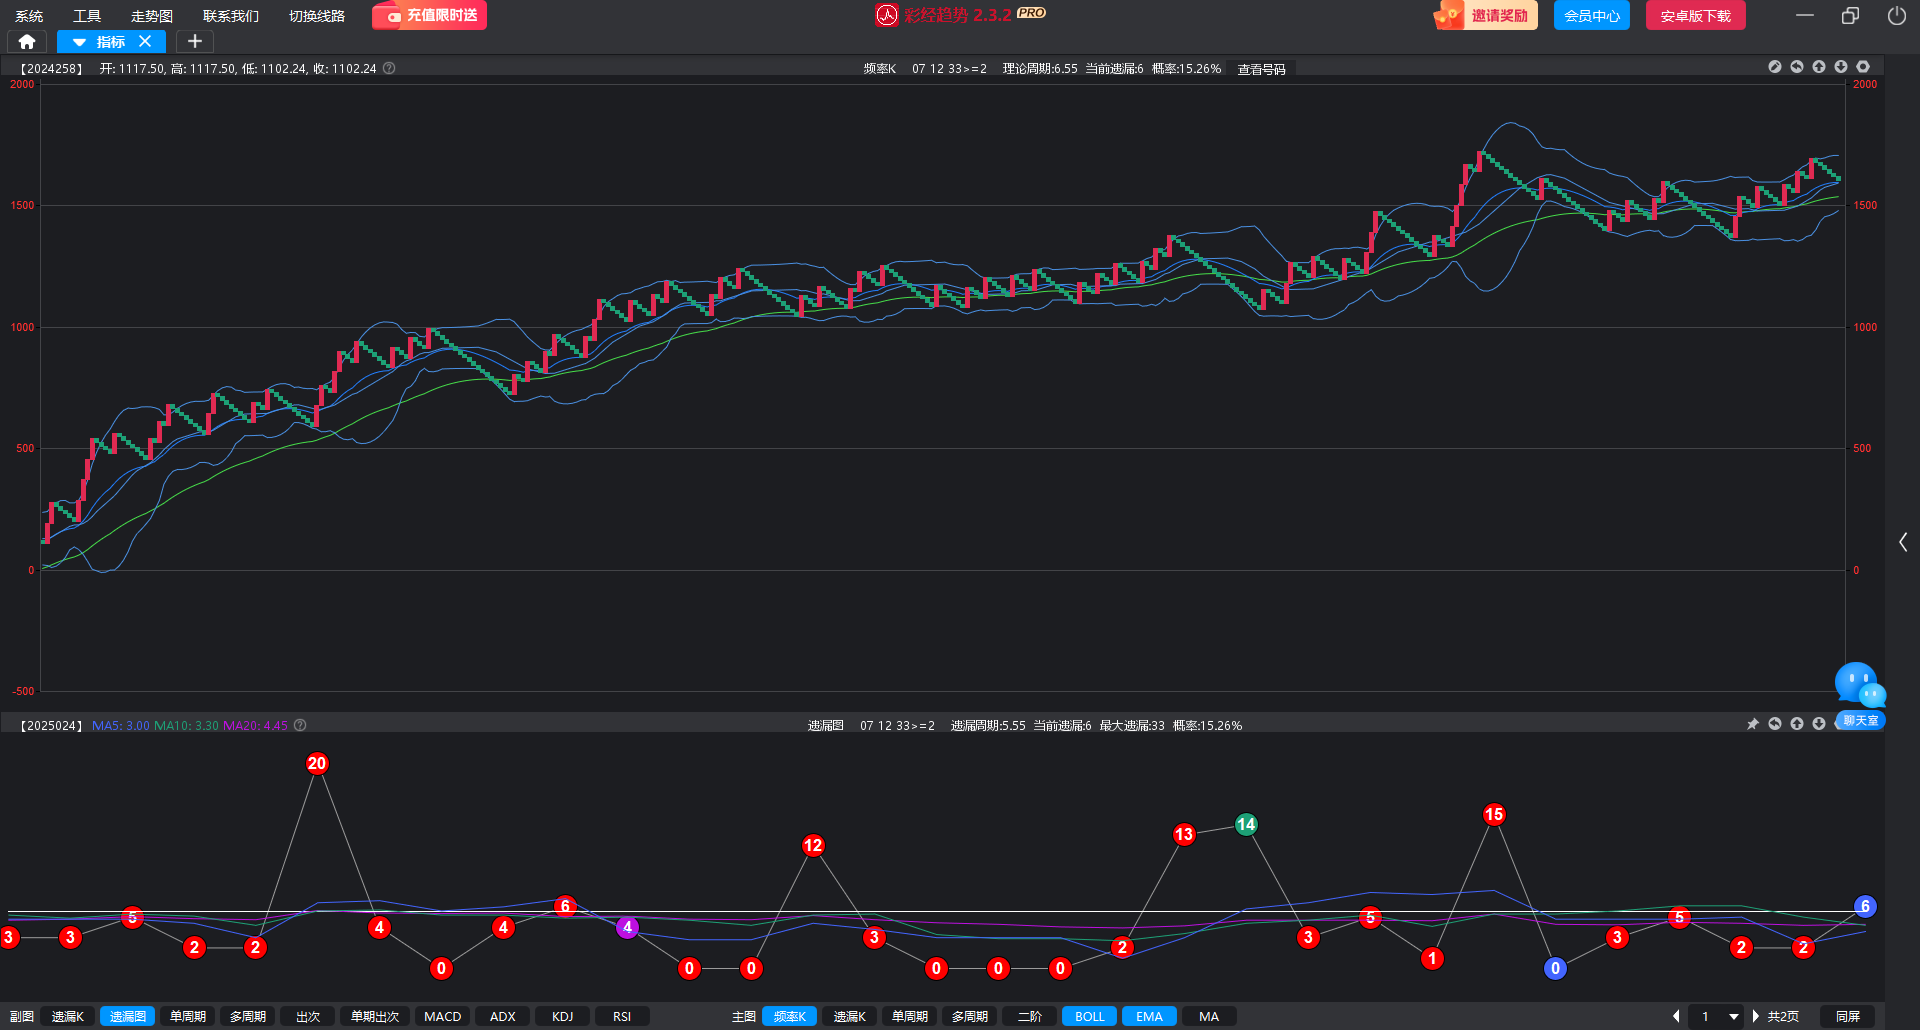Go to next page arrow
Screen dimensions: 1920x1030
(x=1755, y=1016)
